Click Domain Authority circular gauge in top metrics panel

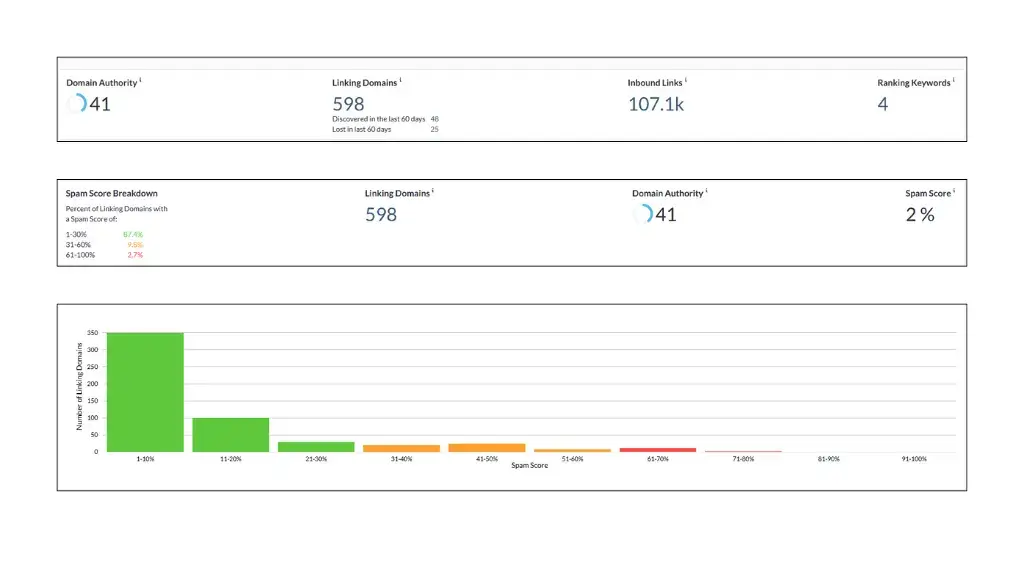[x=76, y=103]
